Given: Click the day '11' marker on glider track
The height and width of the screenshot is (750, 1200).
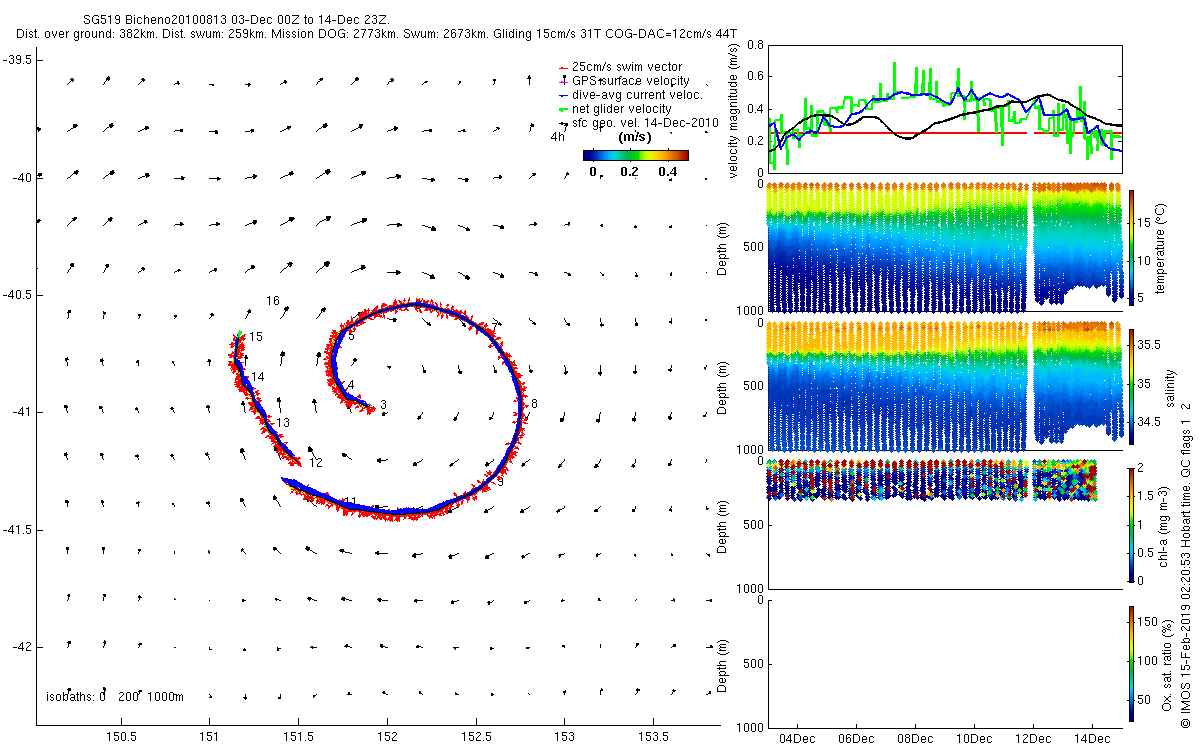Looking at the screenshot, I should (x=350, y=502).
